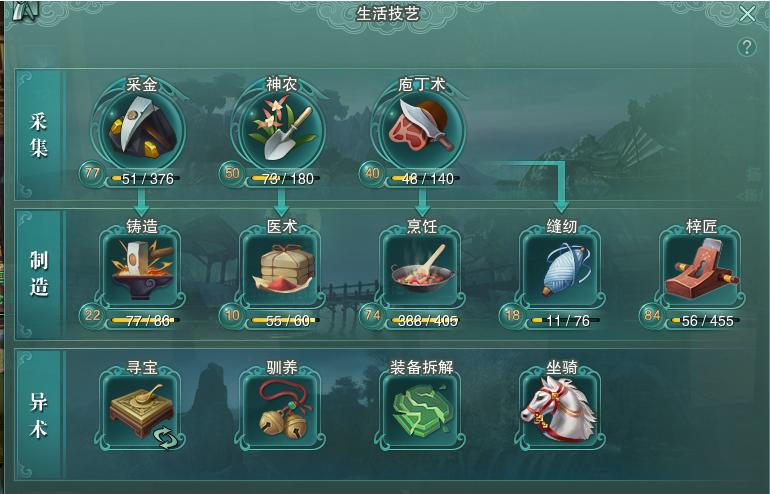Select the 缝纫 sewing thread icon
Screen dimensions: 770x494
[562, 270]
